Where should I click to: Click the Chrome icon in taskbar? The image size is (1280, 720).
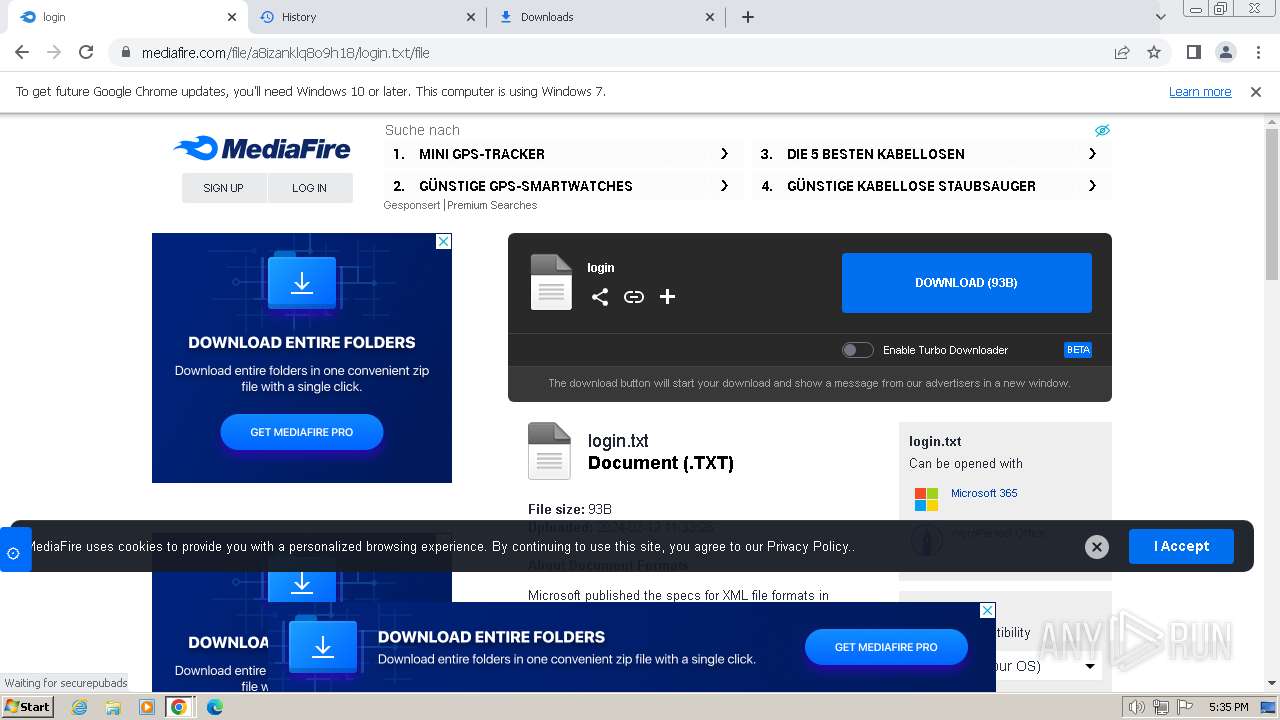(x=179, y=707)
